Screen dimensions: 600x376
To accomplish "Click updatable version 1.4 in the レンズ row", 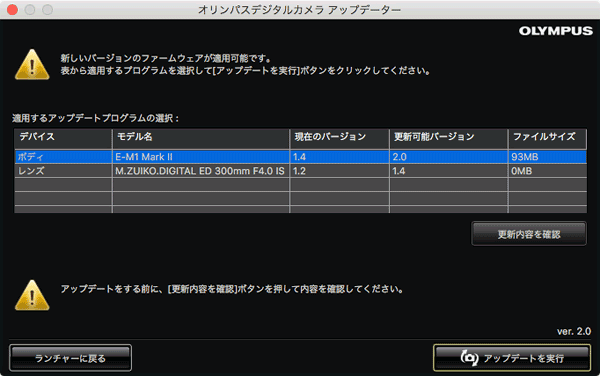I will [x=449, y=171].
